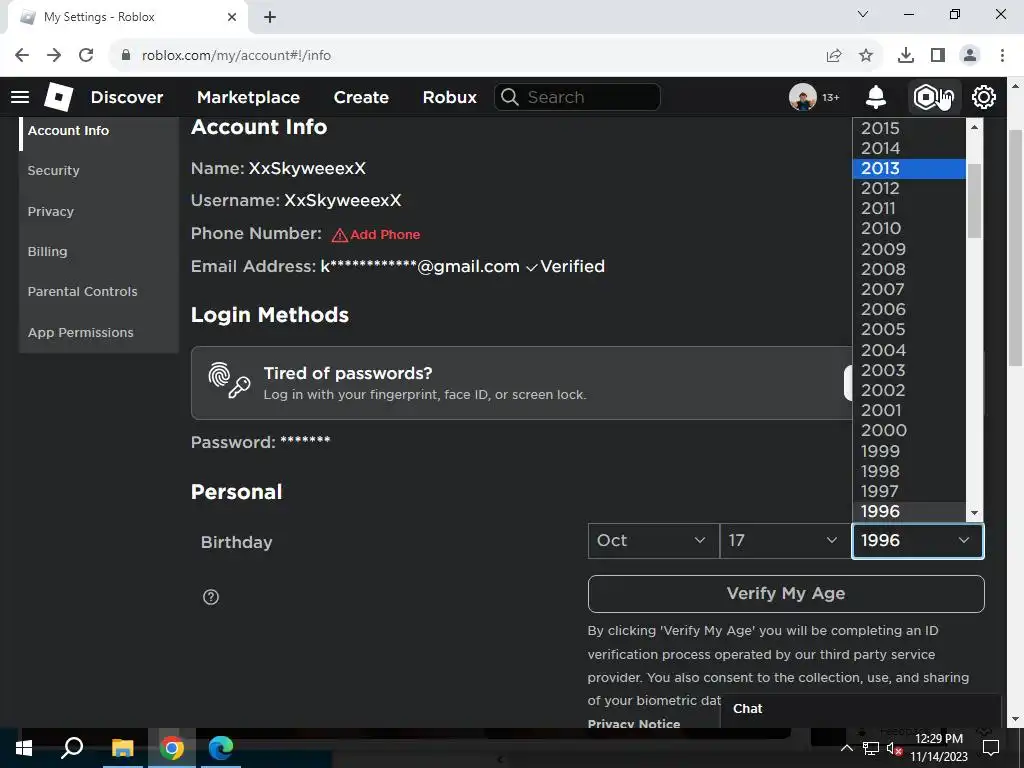Click the page vertical scrollbar thumb
Viewport: 1024px width, 768px height.
click(1016, 248)
